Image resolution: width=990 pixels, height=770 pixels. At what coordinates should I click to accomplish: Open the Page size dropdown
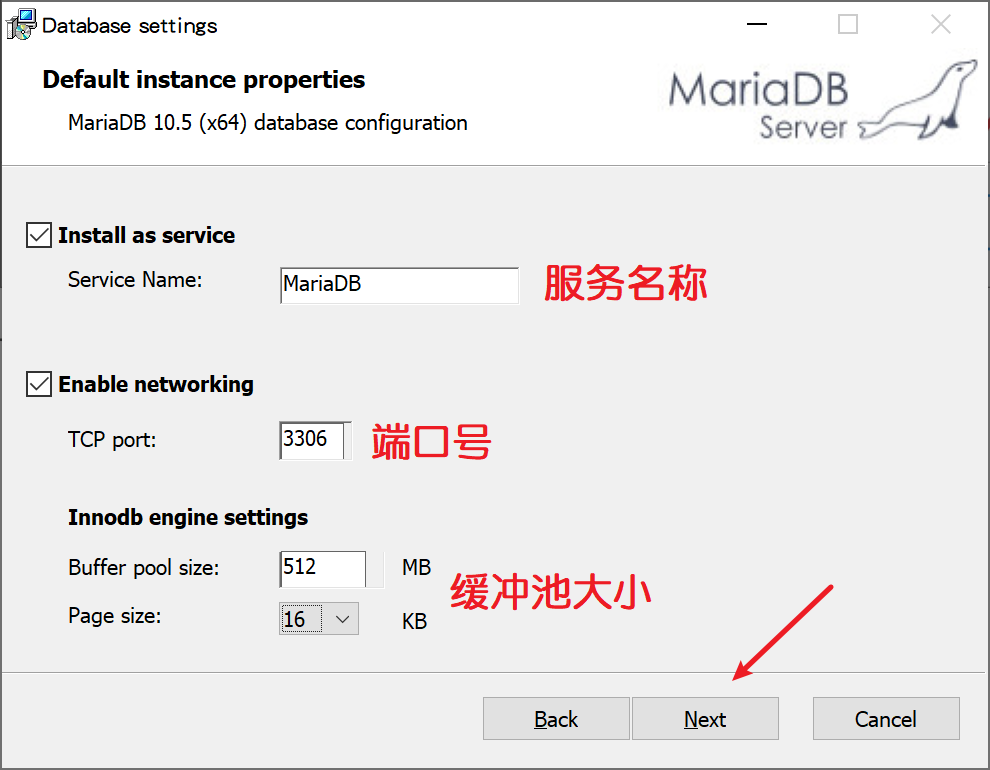[319, 619]
